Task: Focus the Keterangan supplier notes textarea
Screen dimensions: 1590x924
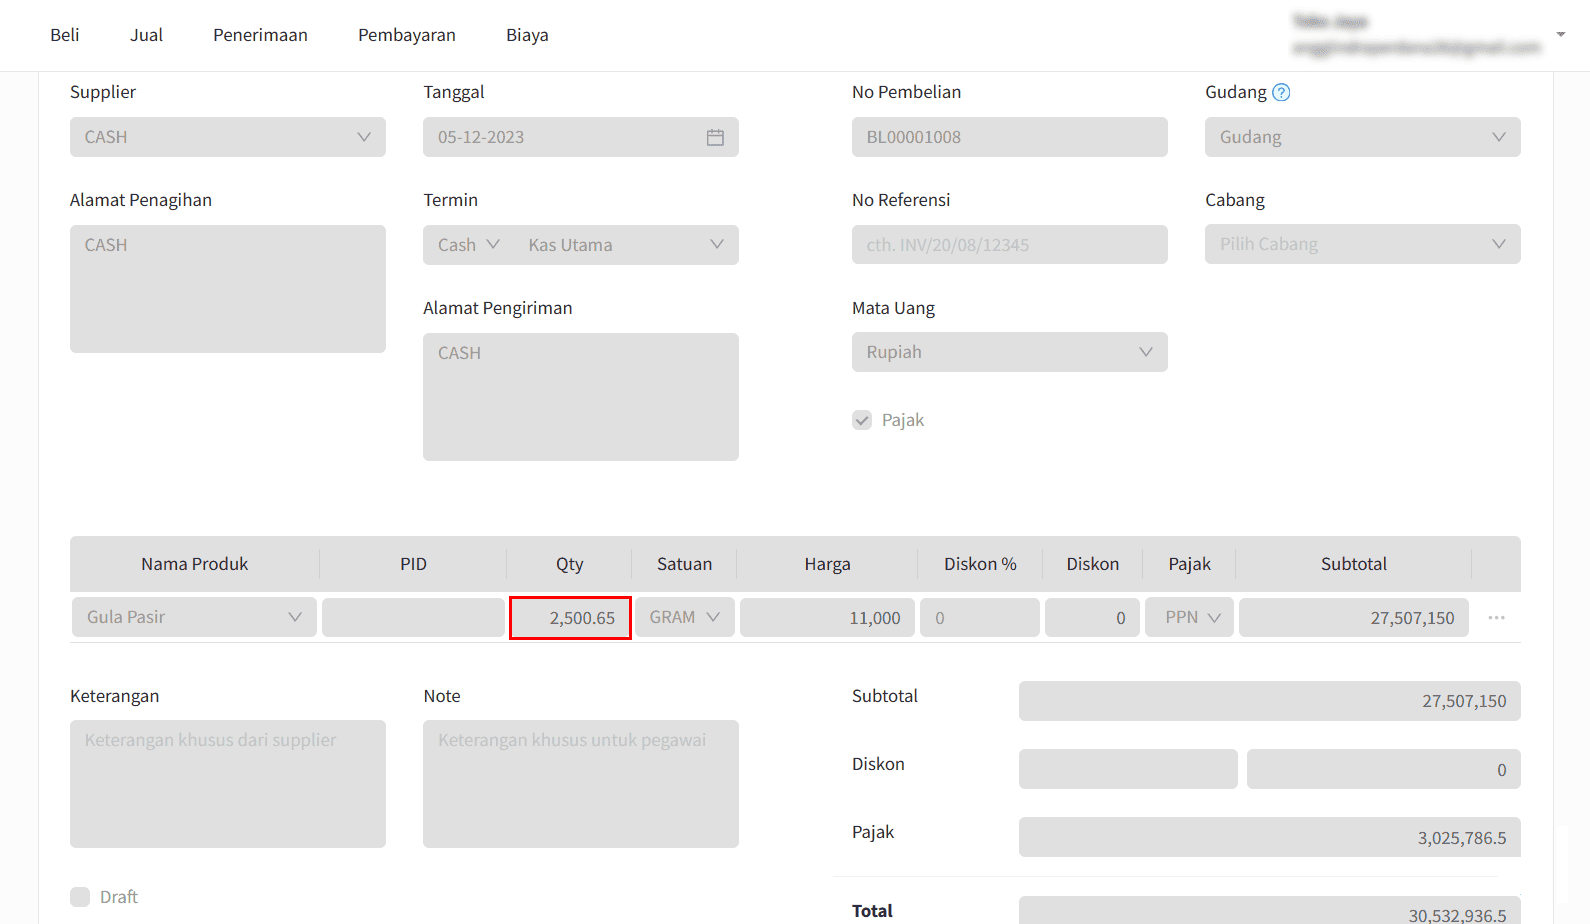Action: [x=227, y=784]
